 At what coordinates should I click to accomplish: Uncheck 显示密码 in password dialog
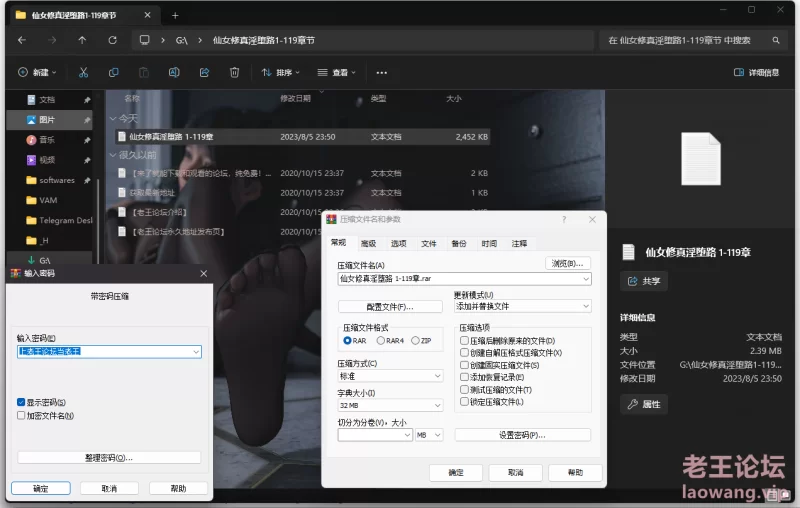[x=21, y=402]
